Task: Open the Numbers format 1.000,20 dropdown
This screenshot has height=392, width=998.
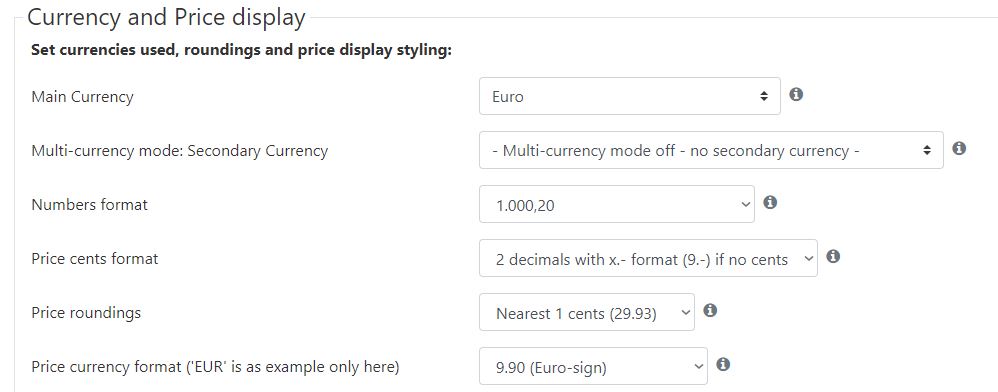Action: 617,204
